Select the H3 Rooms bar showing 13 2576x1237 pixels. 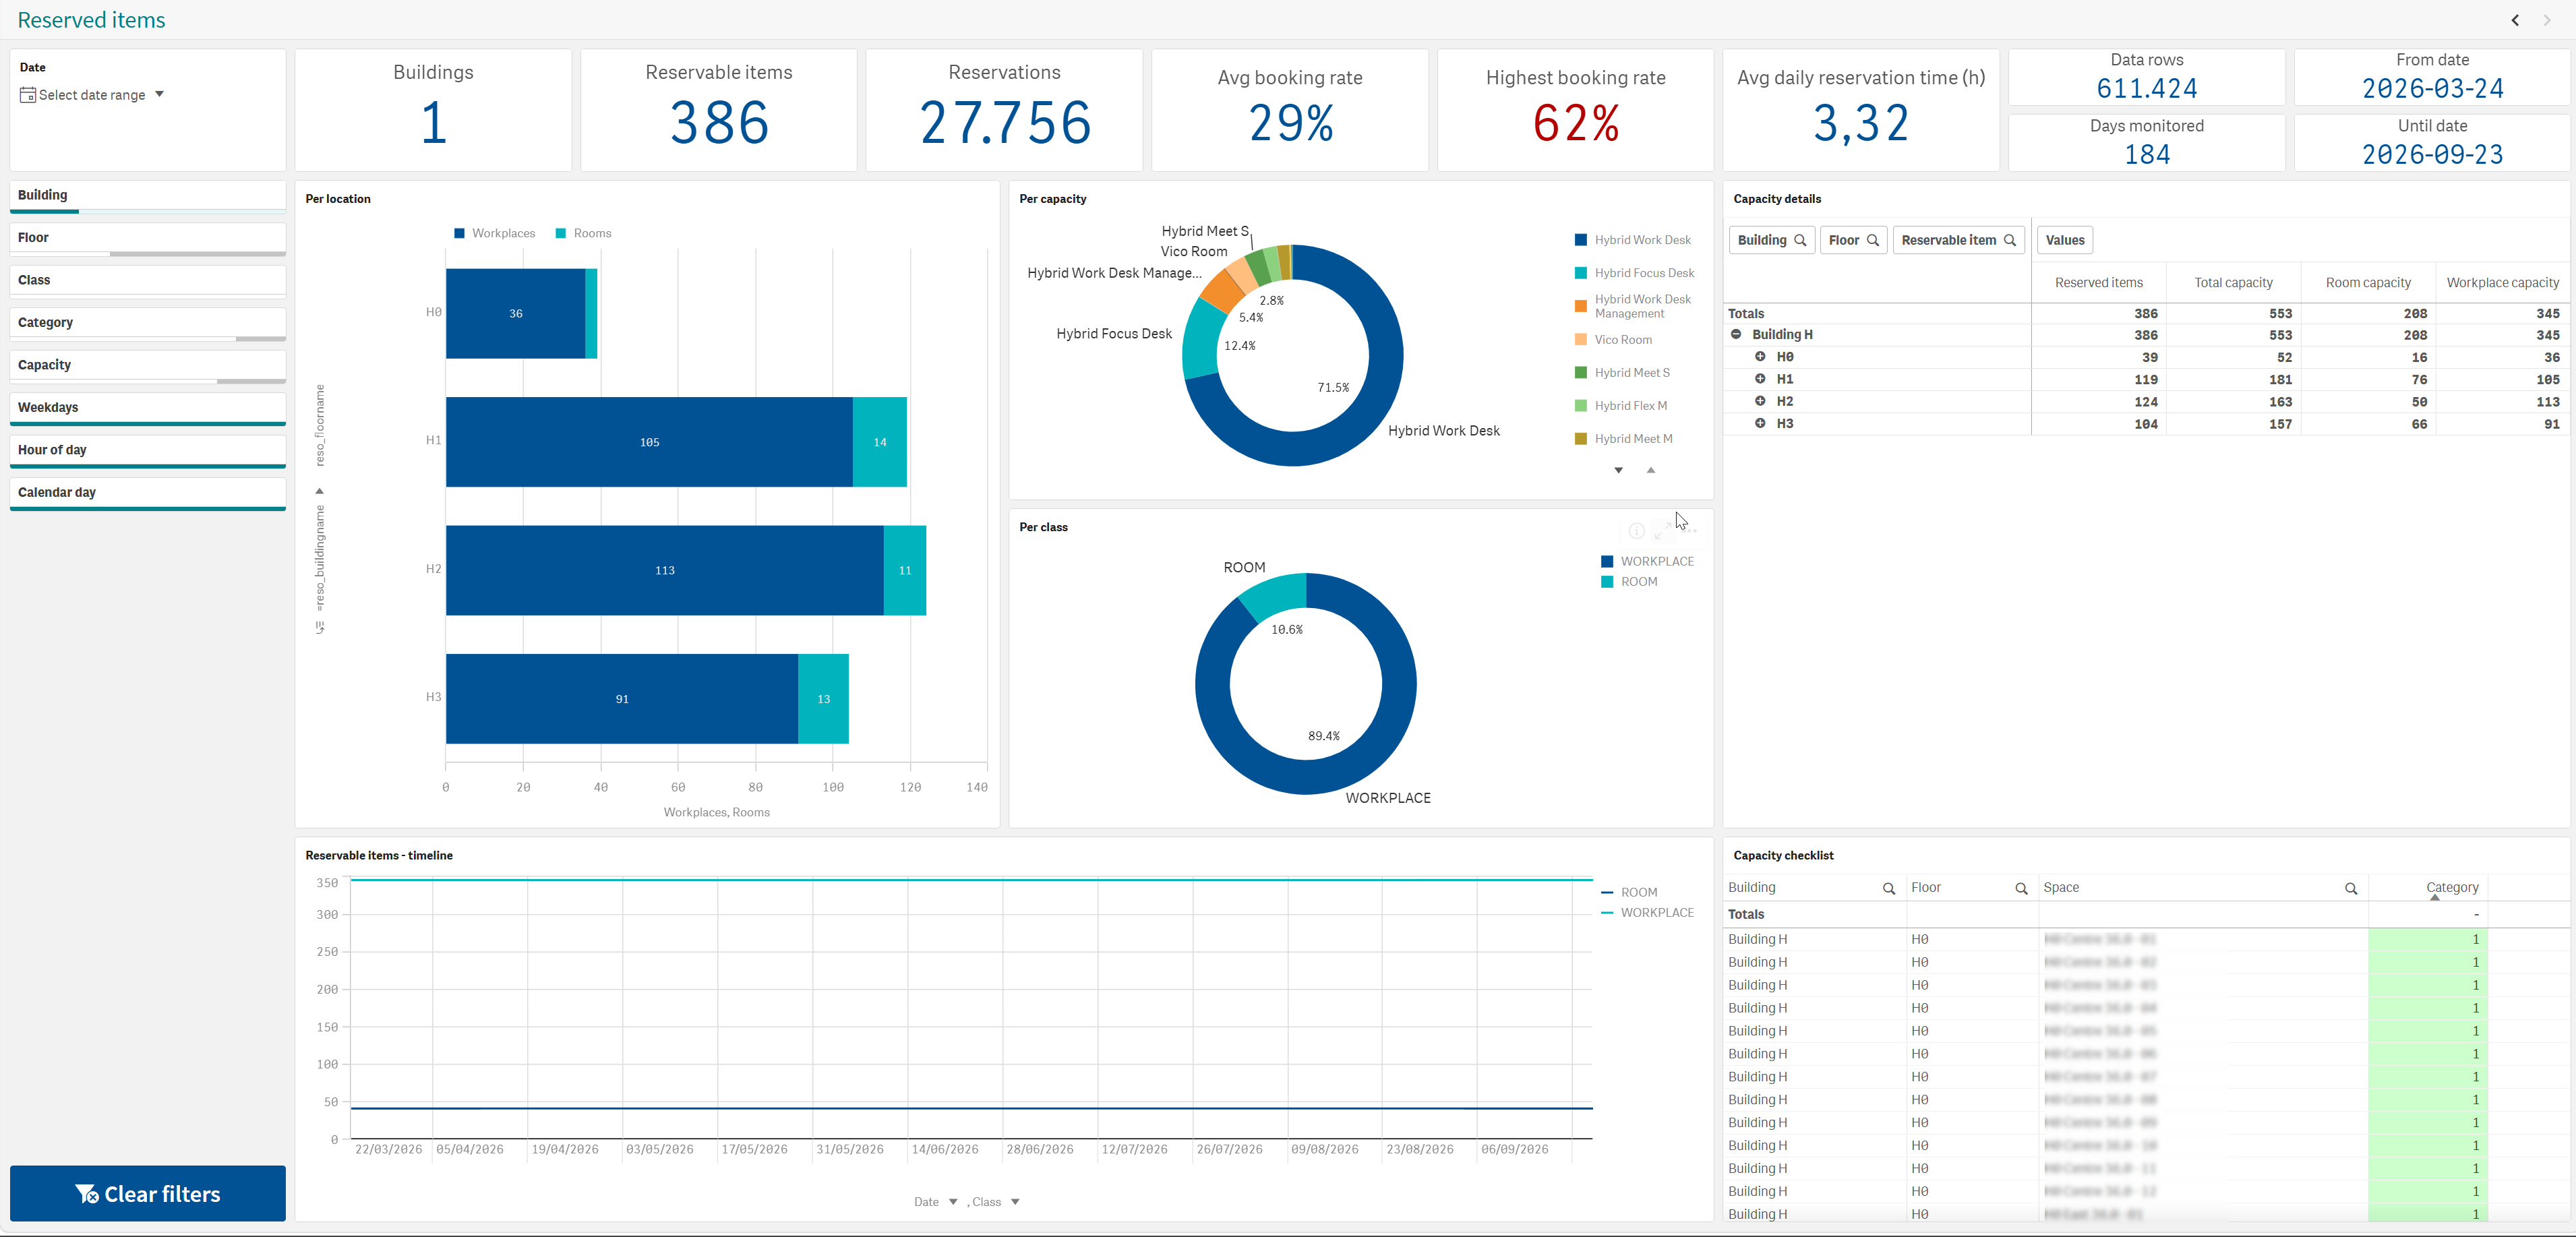point(823,699)
